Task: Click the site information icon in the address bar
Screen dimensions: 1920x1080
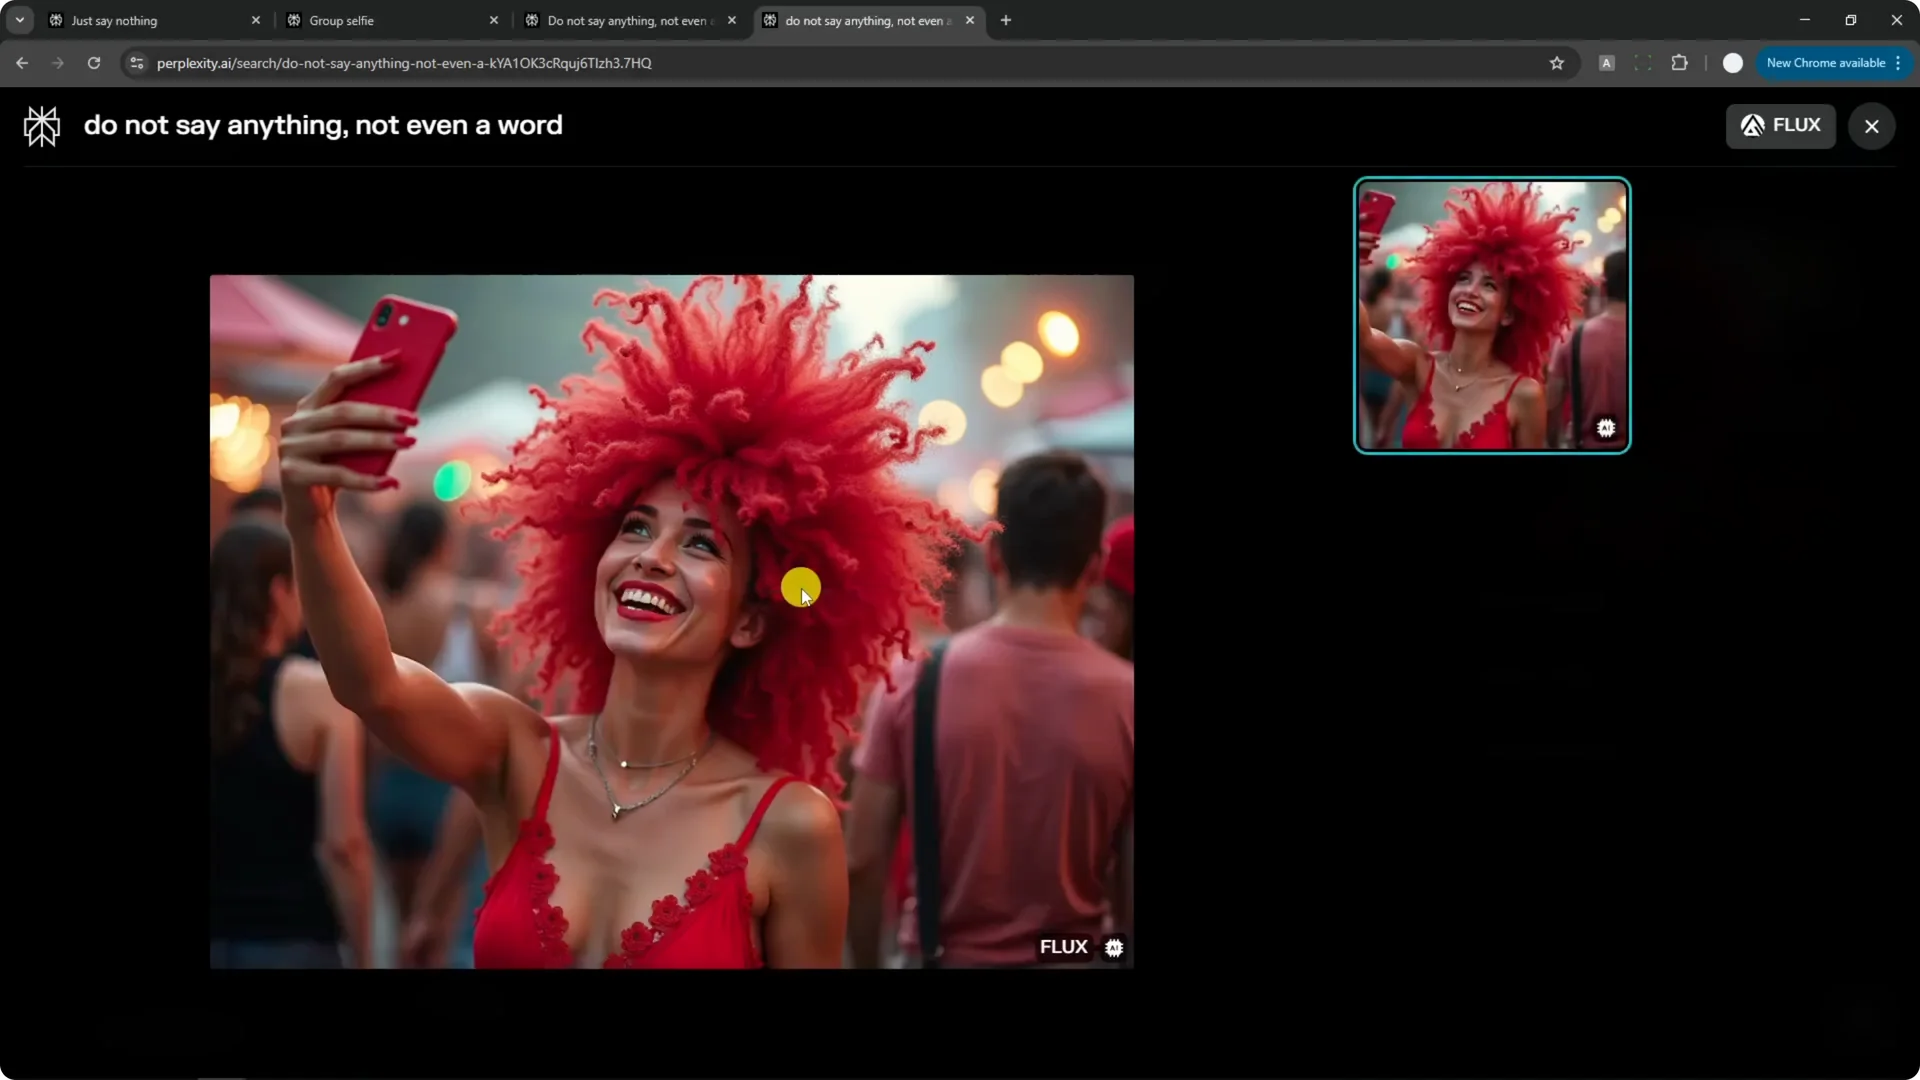Action: click(x=136, y=63)
